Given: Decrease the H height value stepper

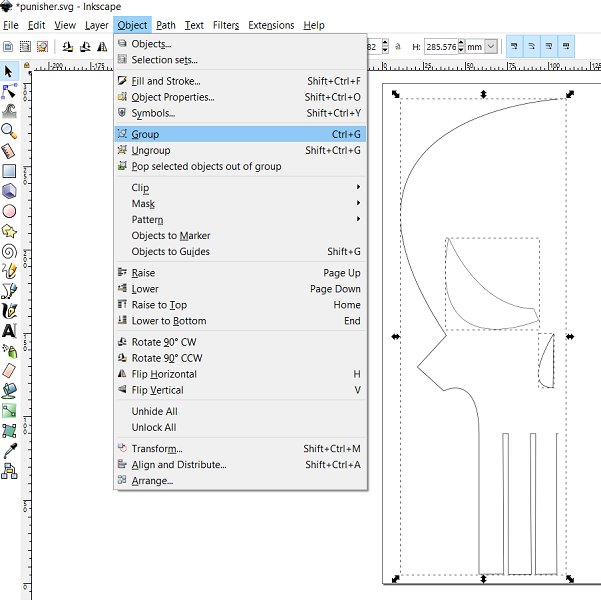Looking at the screenshot, I should (461, 50).
